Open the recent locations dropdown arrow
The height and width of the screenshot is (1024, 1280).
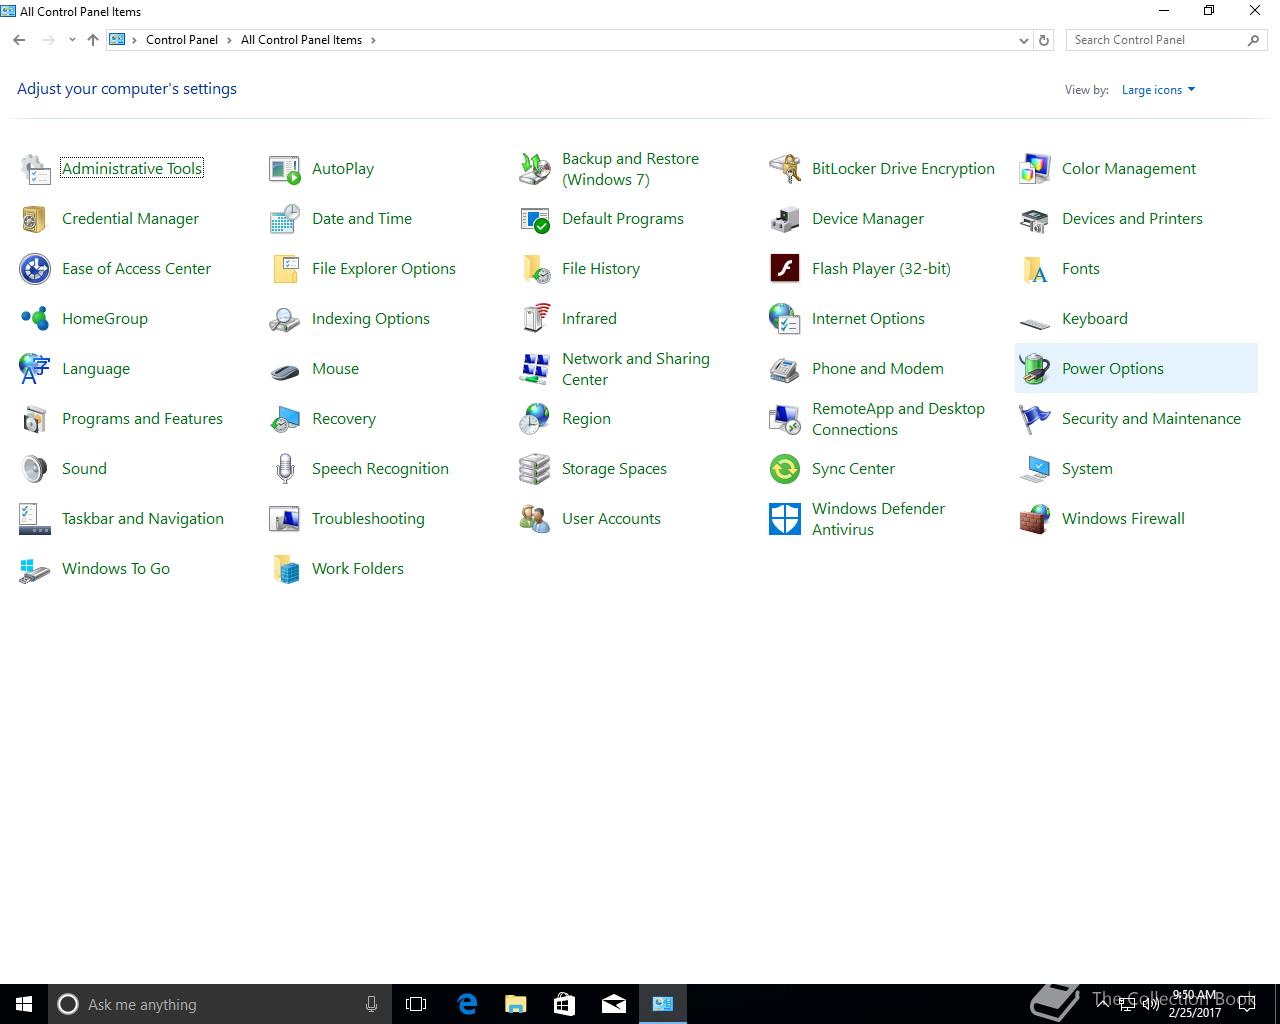72,40
